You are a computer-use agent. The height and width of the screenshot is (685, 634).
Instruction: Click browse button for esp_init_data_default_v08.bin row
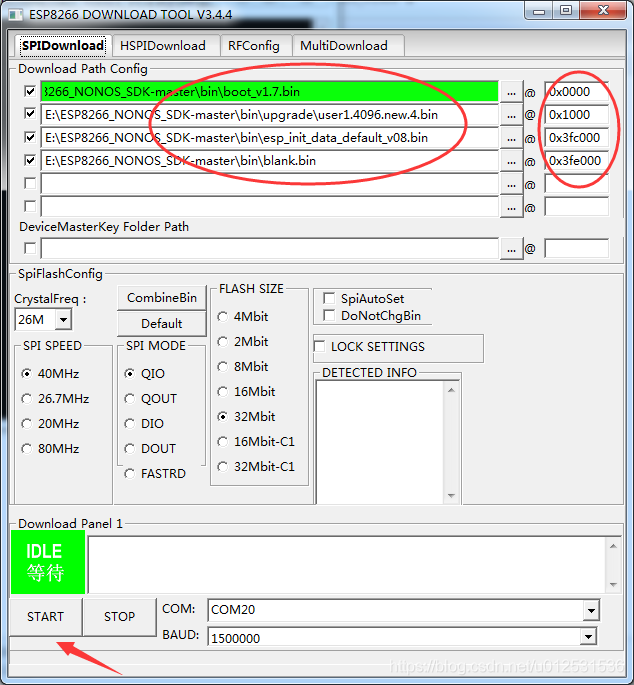coord(511,138)
